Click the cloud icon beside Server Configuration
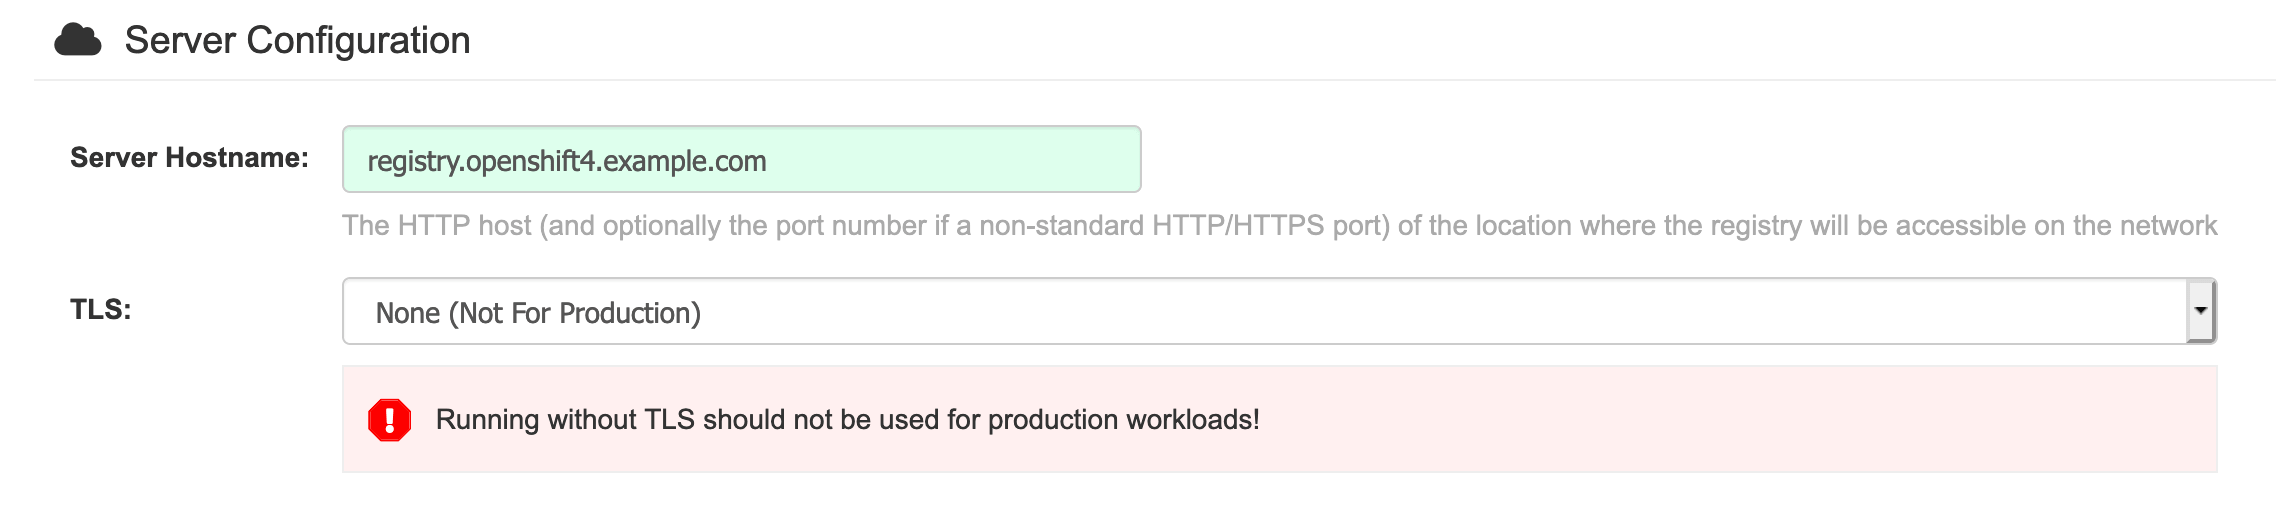Viewport: 2276px width, 506px height. (77, 40)
